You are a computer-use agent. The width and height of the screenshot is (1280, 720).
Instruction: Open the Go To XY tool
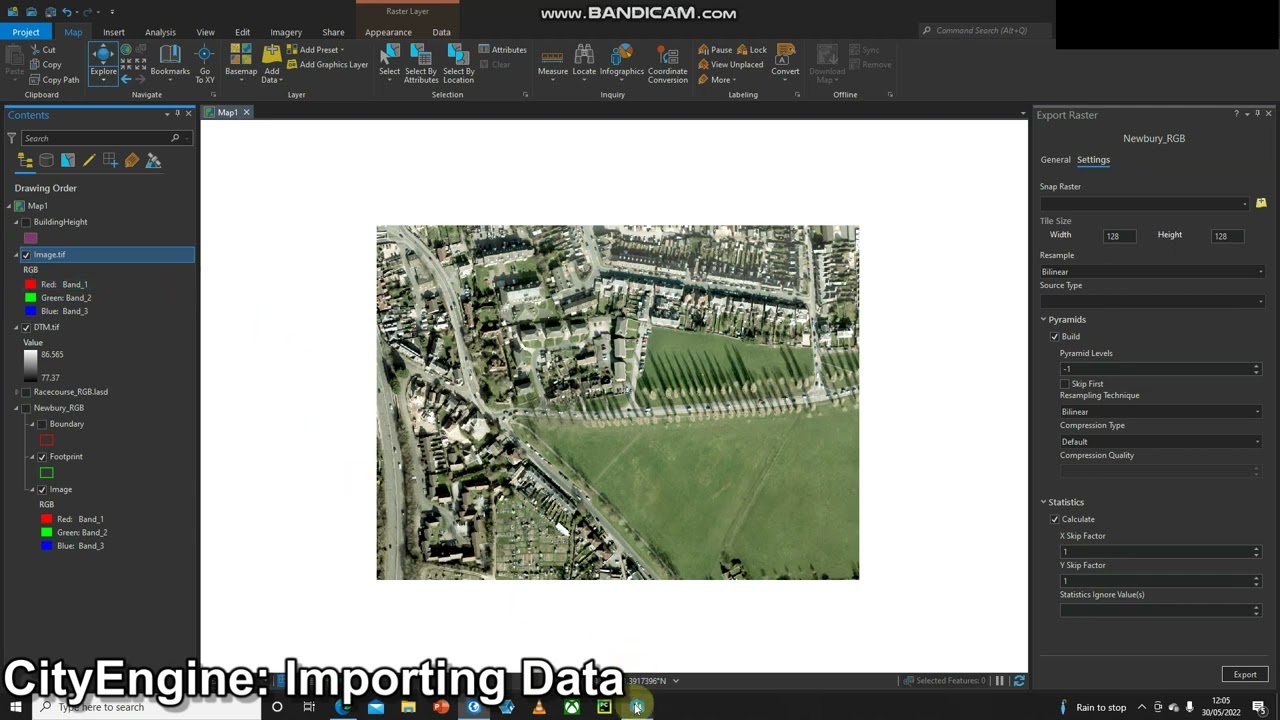pyautogui.click(x=205, y=63)
